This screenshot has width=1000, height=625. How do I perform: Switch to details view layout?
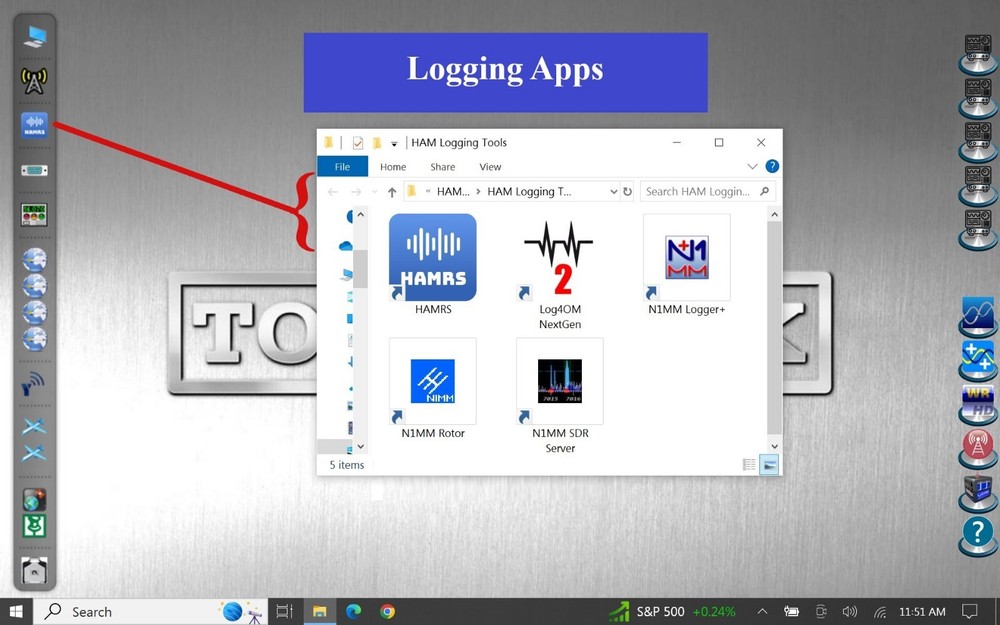[749, 465]
